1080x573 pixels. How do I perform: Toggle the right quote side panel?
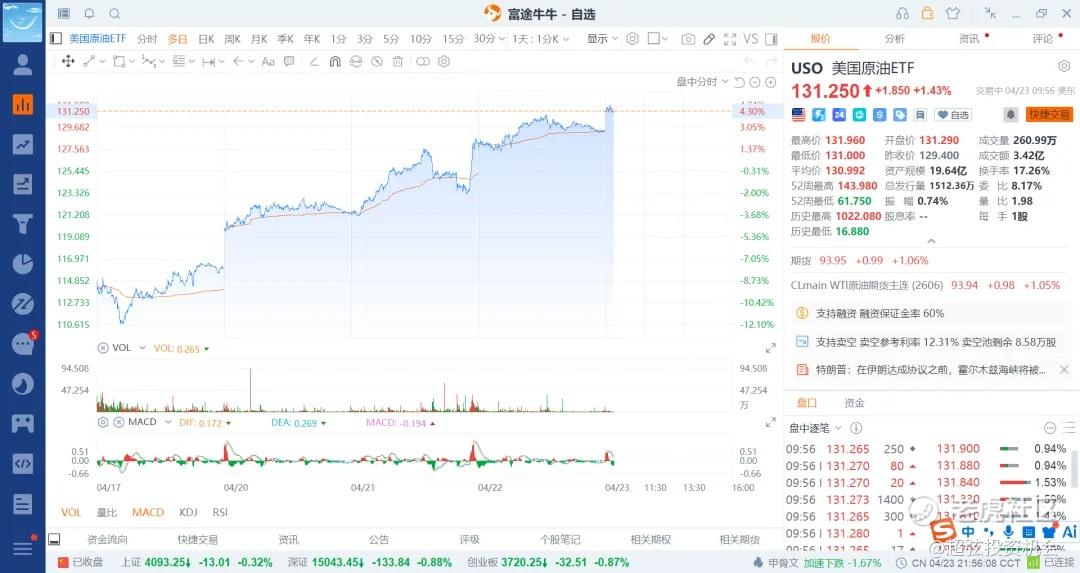[x=771, y=39]
